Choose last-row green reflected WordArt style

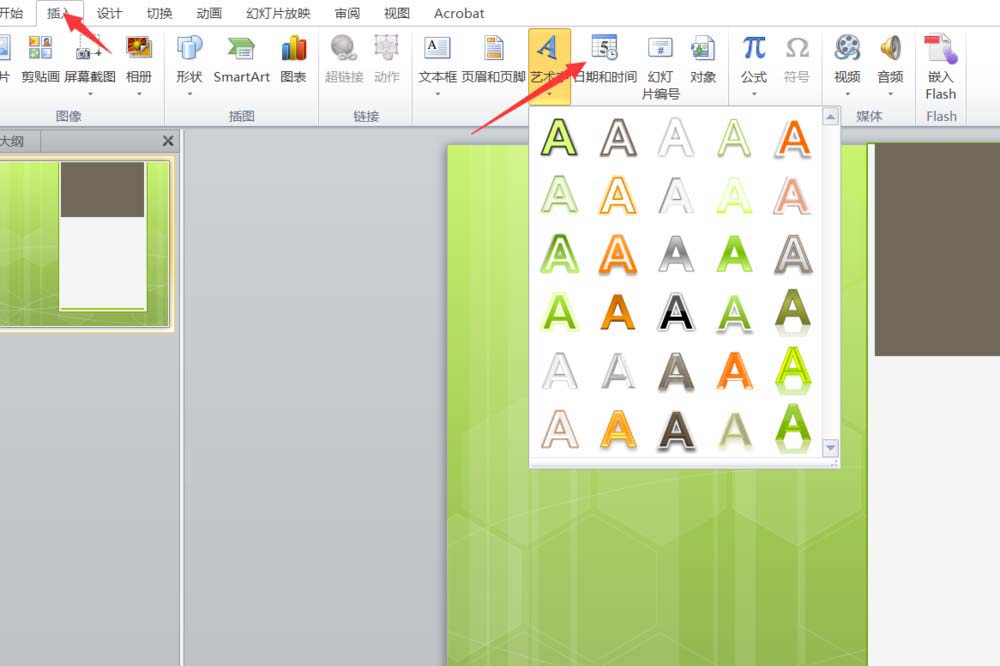(x=793, y=429)
